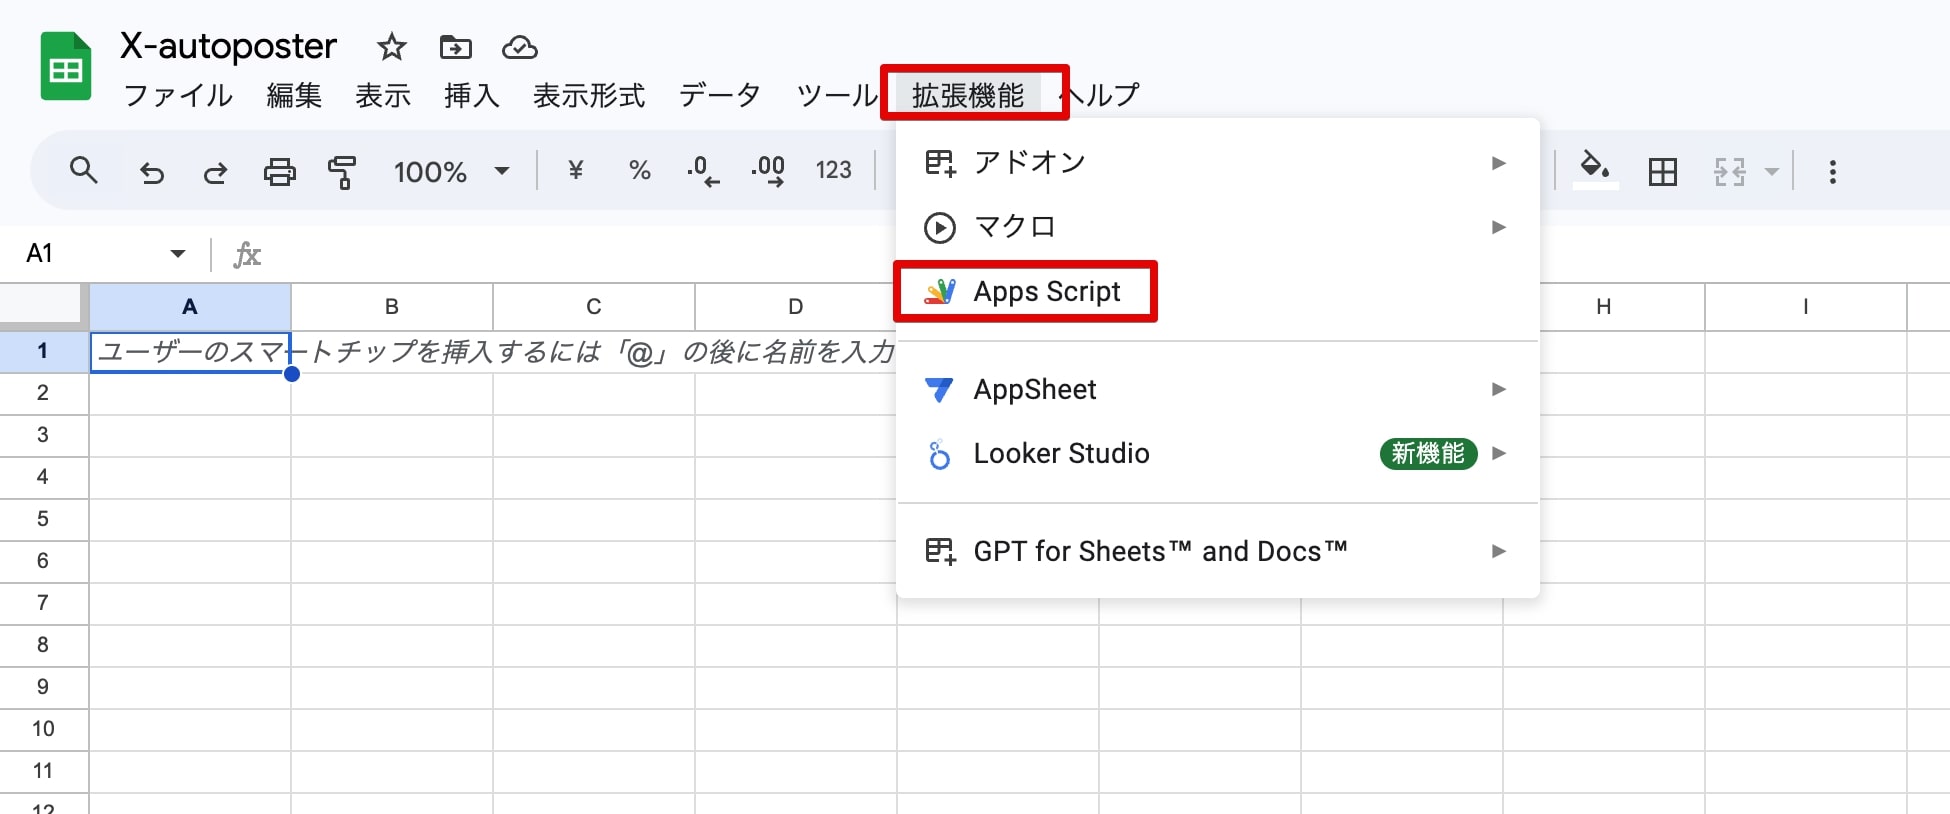Open the 編集 menu
Image resolution: width=1950 pixels, height=814 pixels.
[294, 95]
